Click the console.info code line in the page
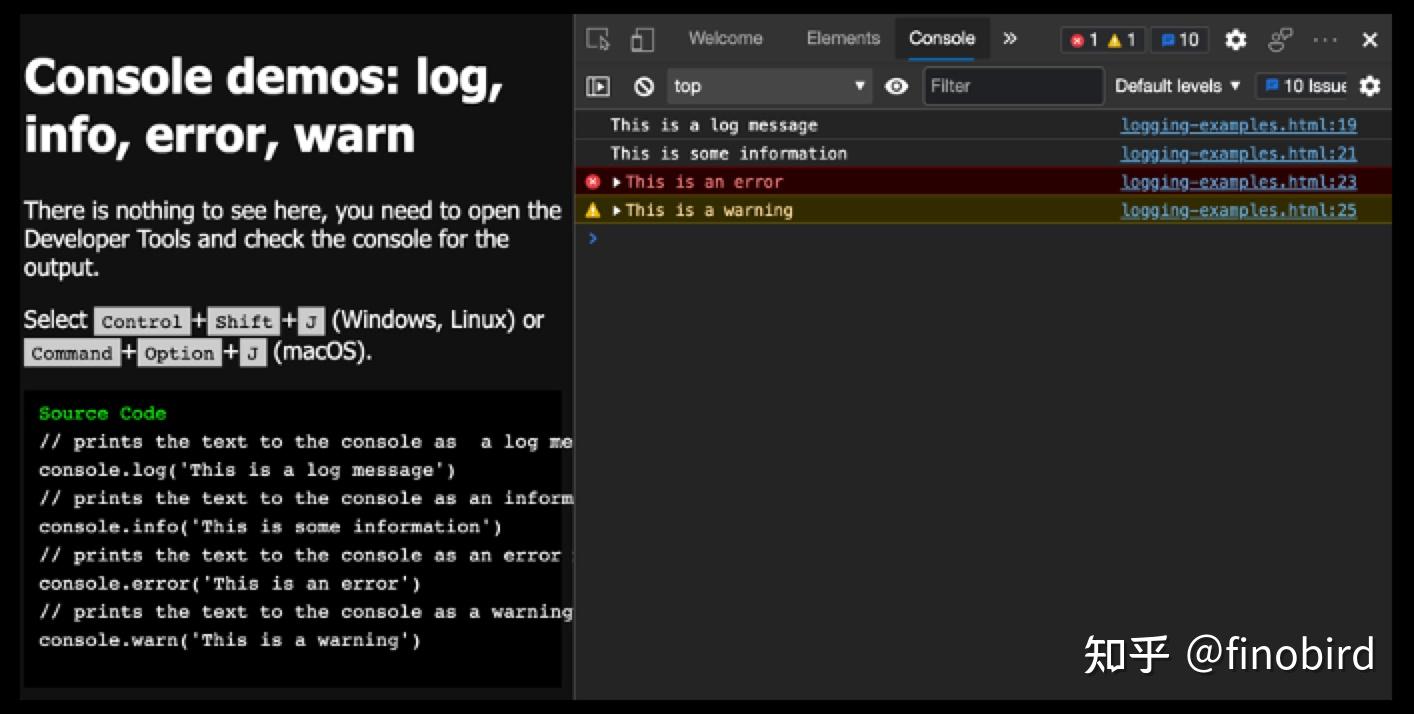The image size is (1414, 714). (x=270, y=527)
